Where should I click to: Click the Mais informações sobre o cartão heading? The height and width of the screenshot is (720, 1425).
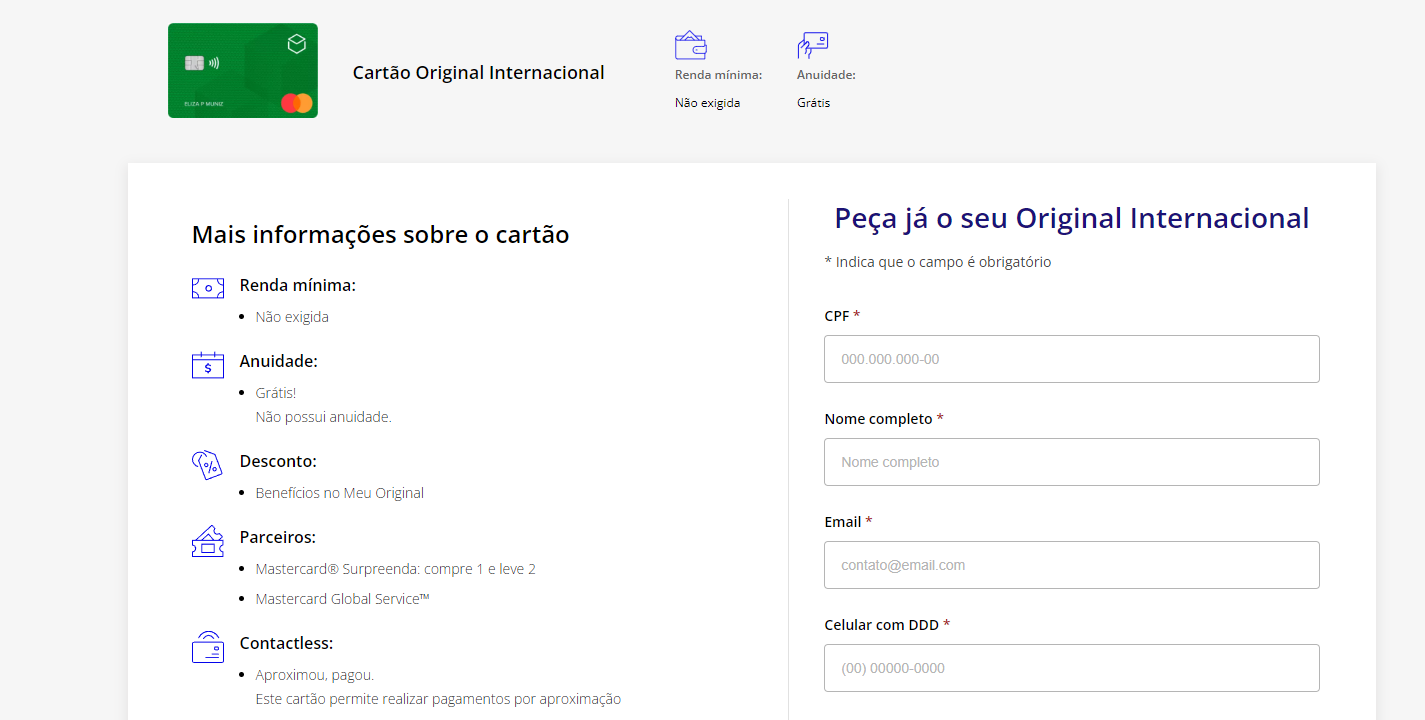[x=380, y=235]
